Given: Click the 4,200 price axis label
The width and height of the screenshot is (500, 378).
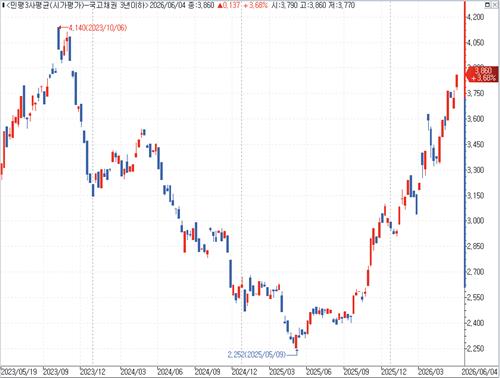Looking at the screenshot, I should coord(475,17).
